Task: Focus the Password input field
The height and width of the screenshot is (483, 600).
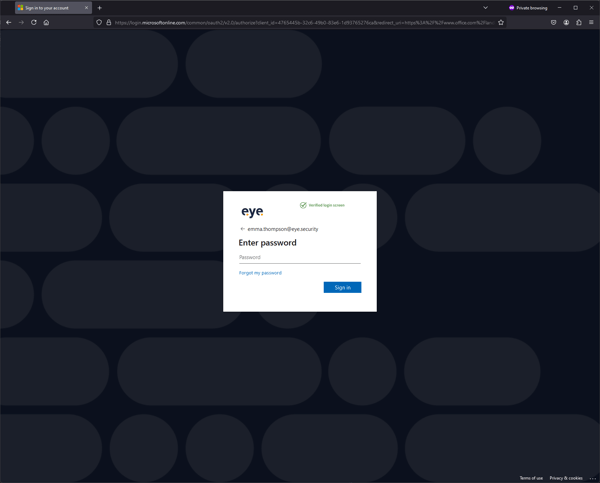Action: (x=300, y=258)
